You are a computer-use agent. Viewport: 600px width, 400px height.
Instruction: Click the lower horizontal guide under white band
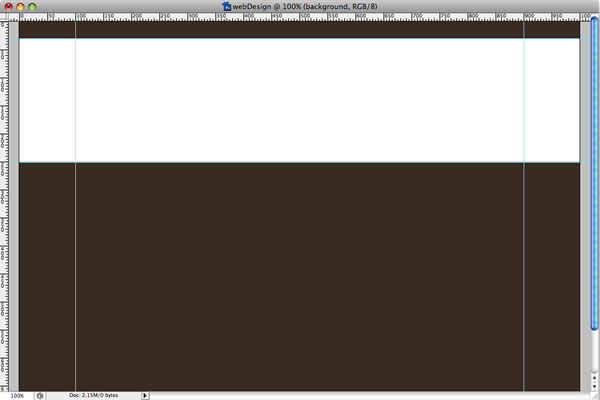tap(300, 162)
